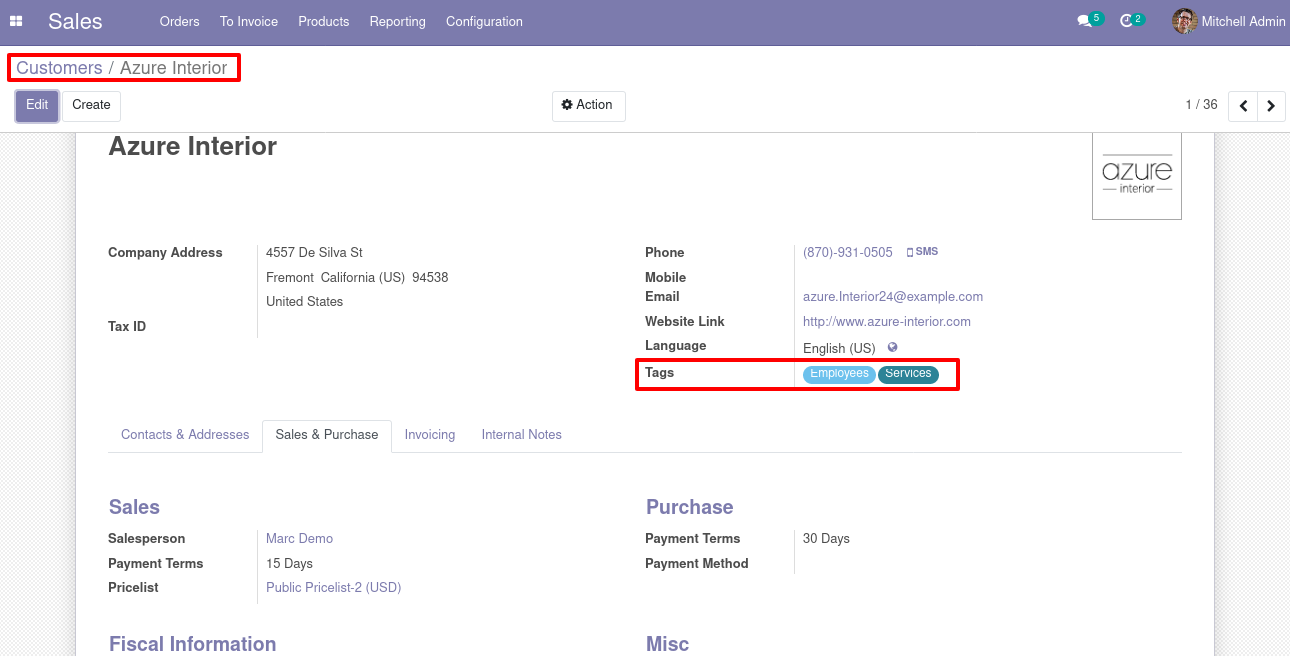Click the Azure Interior logo image
The image size is (1290, 656).
tap(1137, 176)
